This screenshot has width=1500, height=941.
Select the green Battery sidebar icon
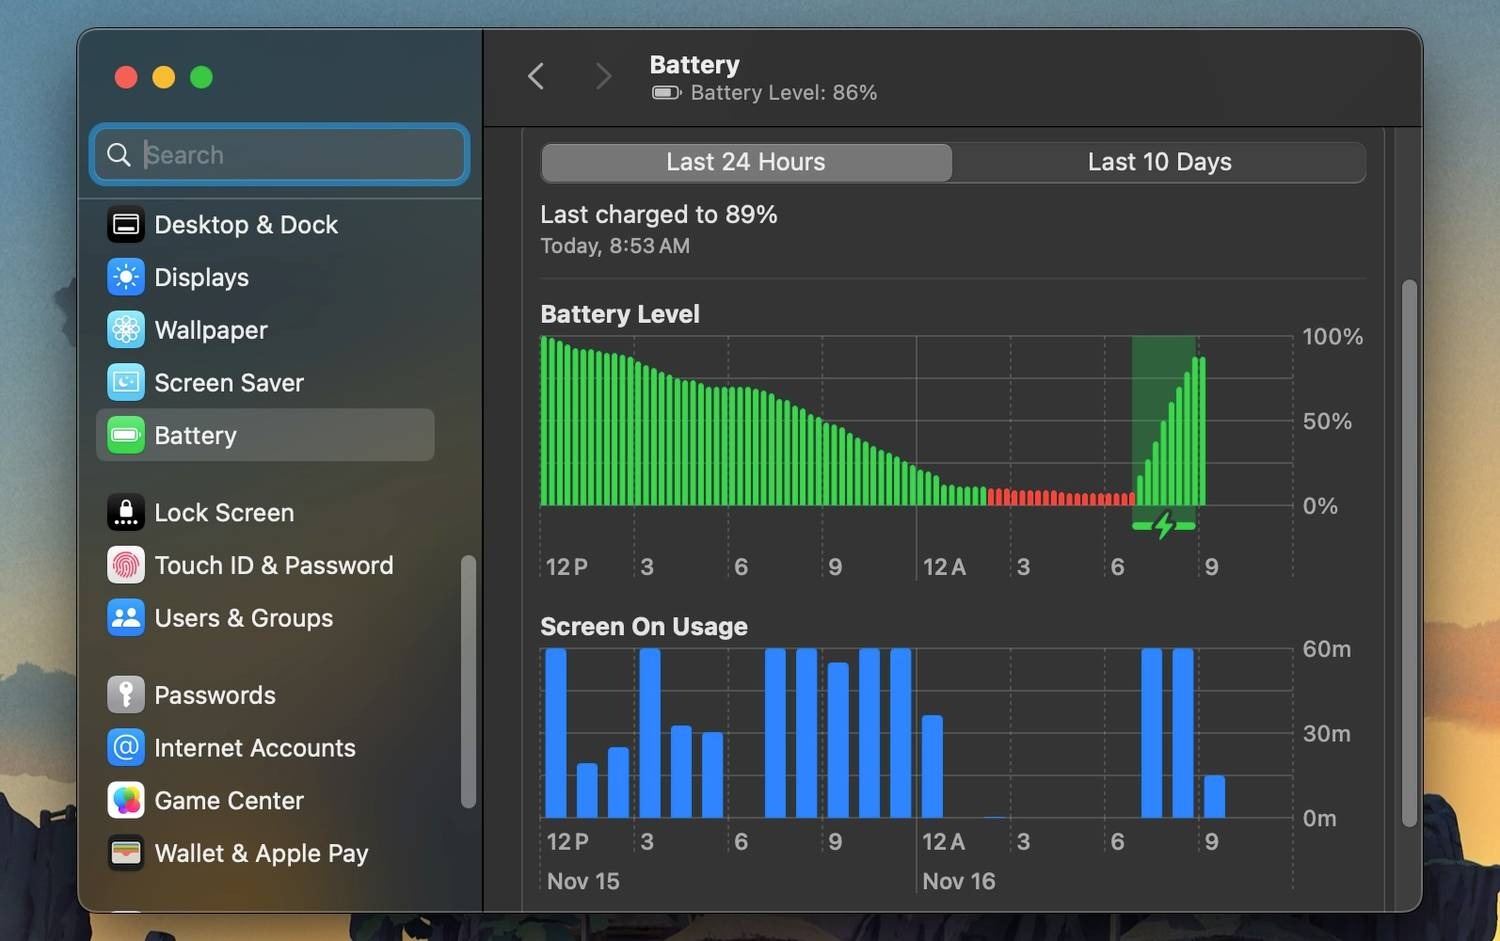126,435
